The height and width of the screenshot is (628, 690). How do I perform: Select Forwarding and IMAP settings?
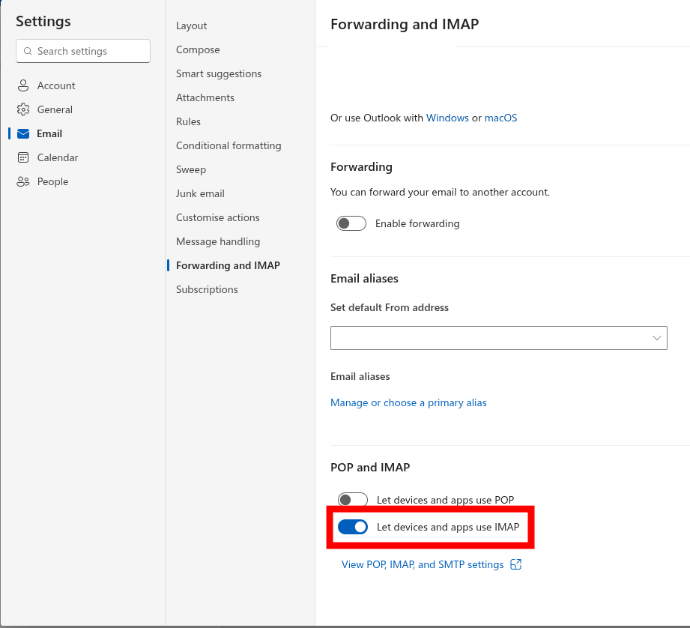pyautogui.click(x=228, y=265)
